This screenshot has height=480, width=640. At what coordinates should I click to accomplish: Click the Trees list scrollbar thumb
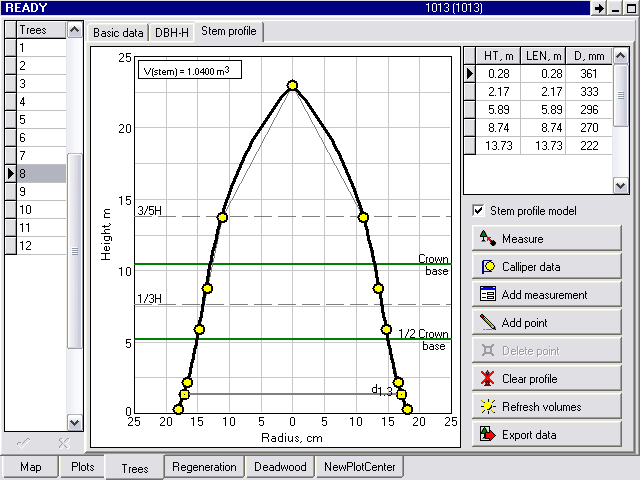tap(75, 251)
